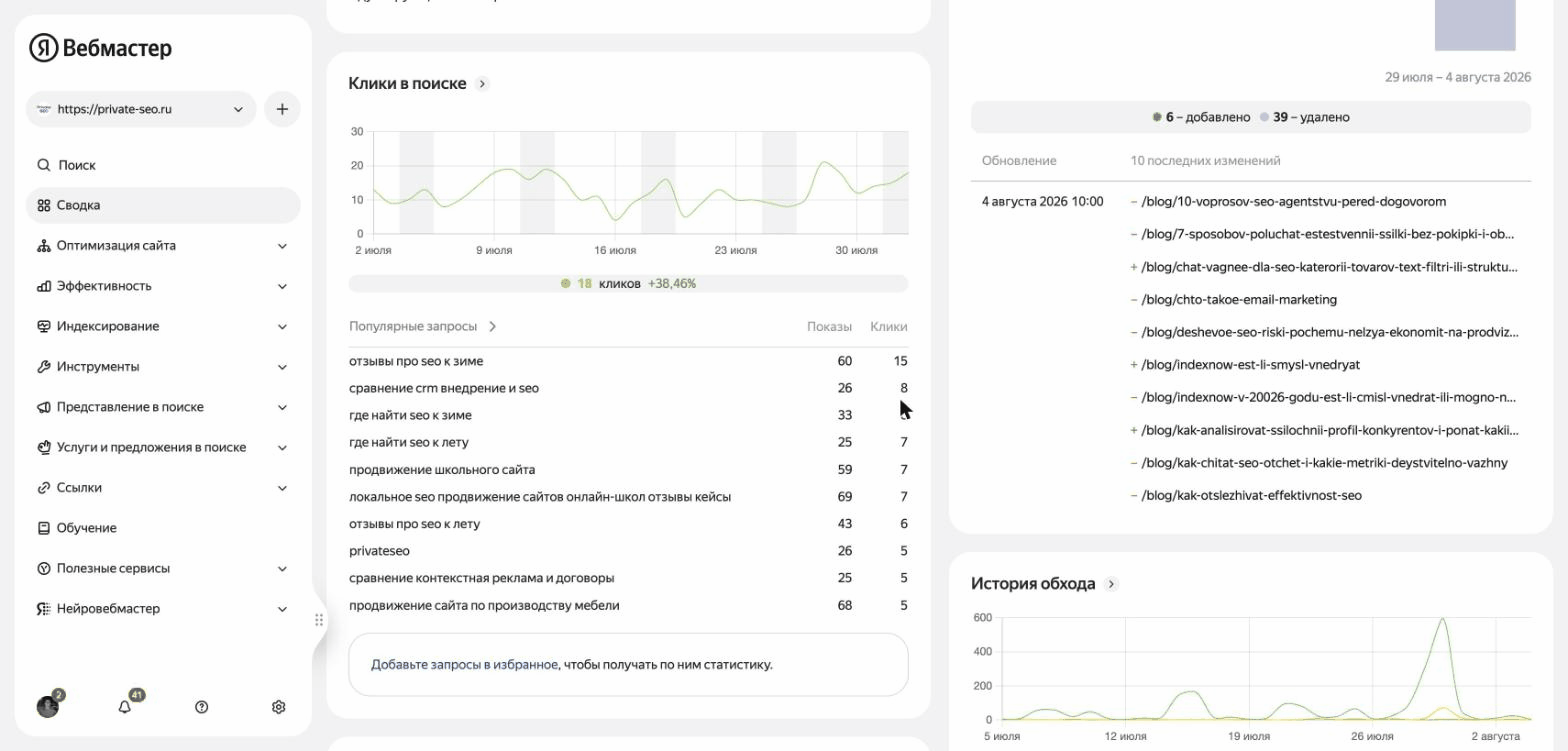1568x751 pixels.
Task: Click the add site plus button
Action: coord(282,109)
